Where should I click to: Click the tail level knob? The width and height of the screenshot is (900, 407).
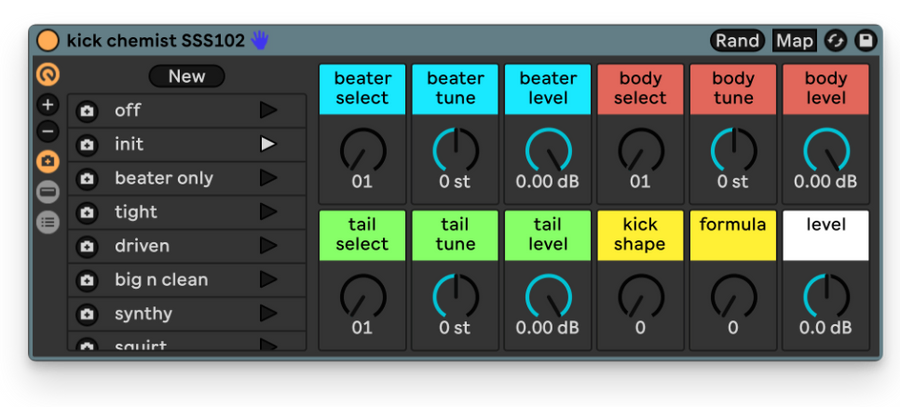(x=548, y=296)
